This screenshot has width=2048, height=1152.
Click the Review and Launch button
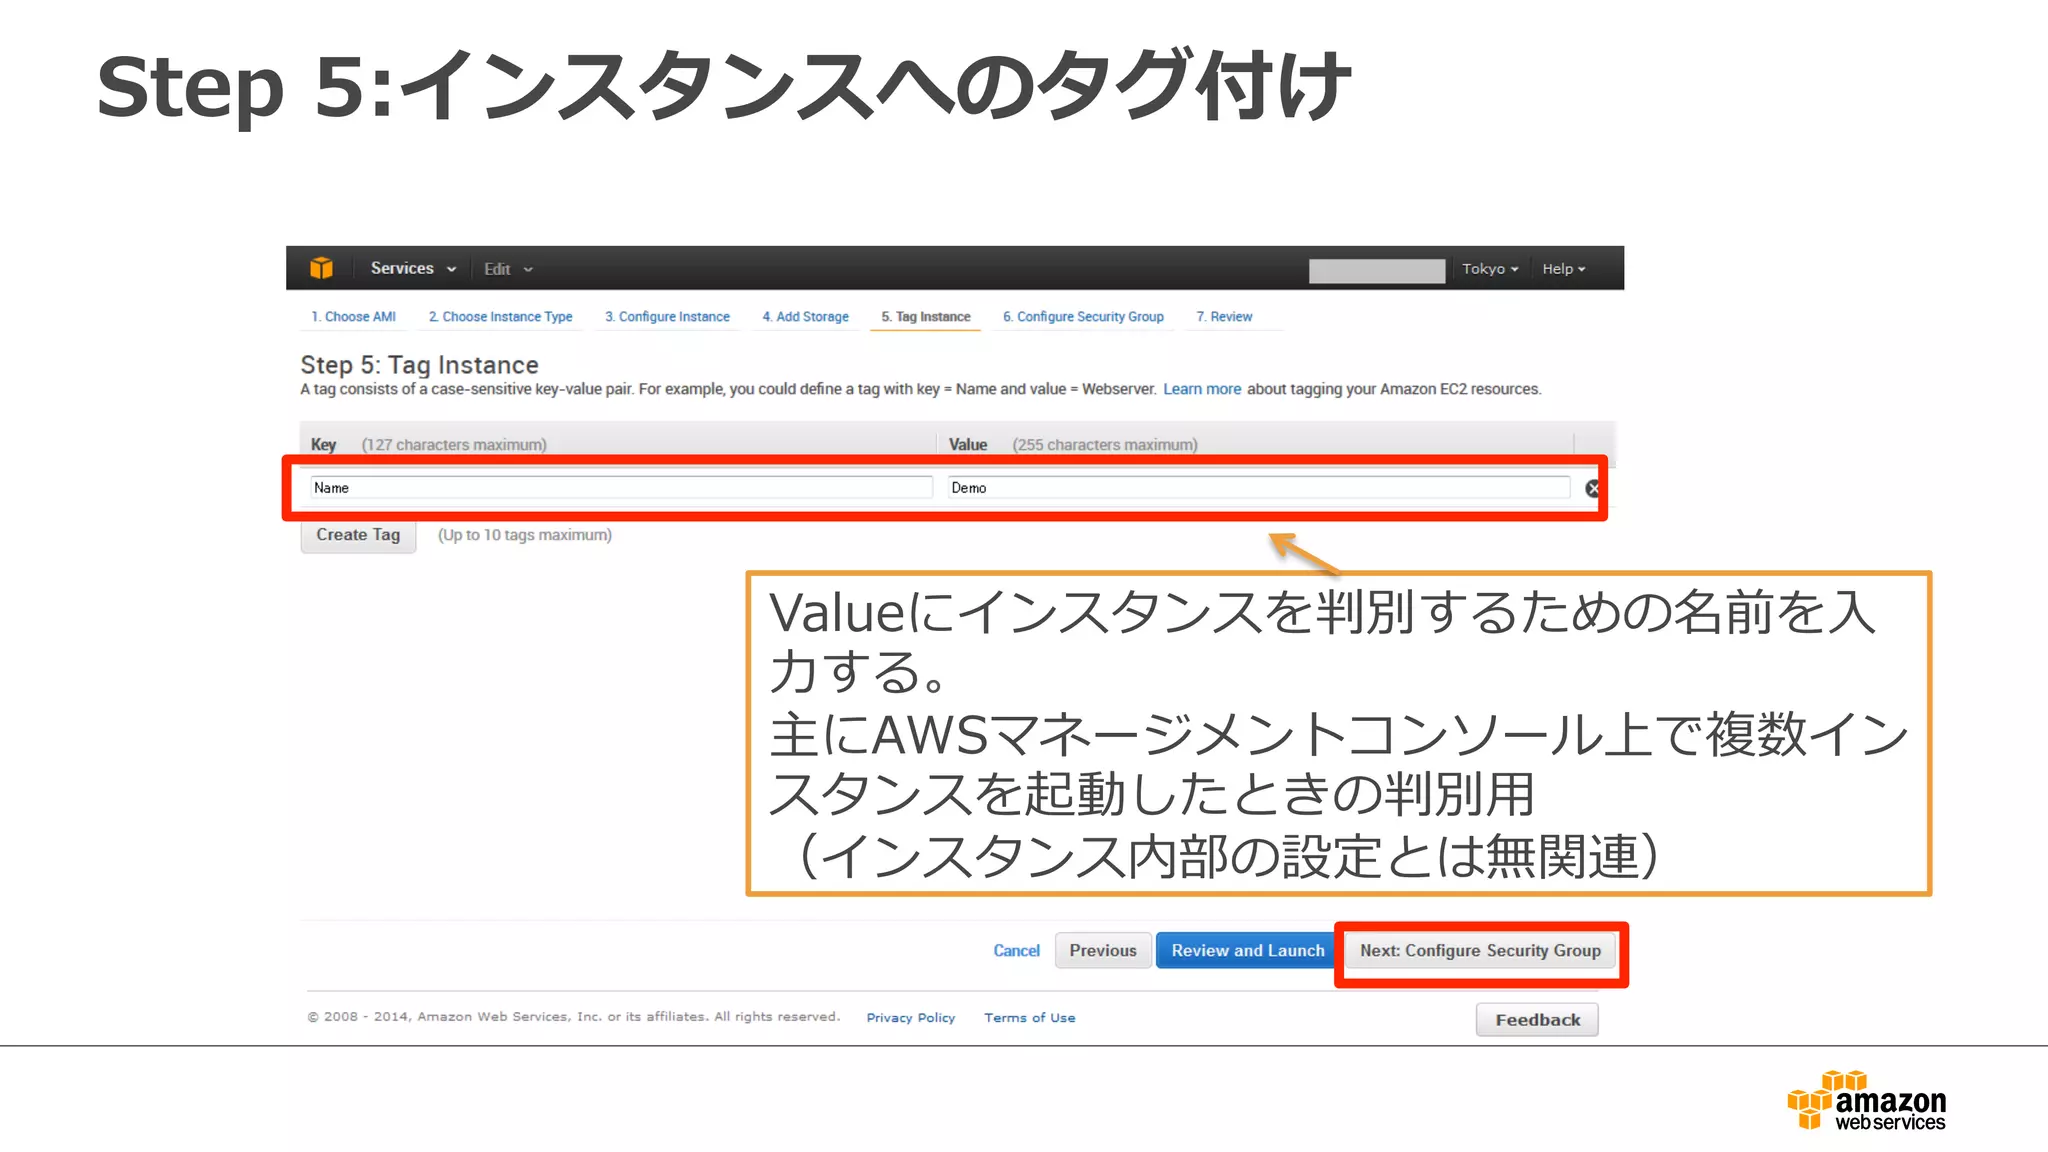pos(1247,951)
